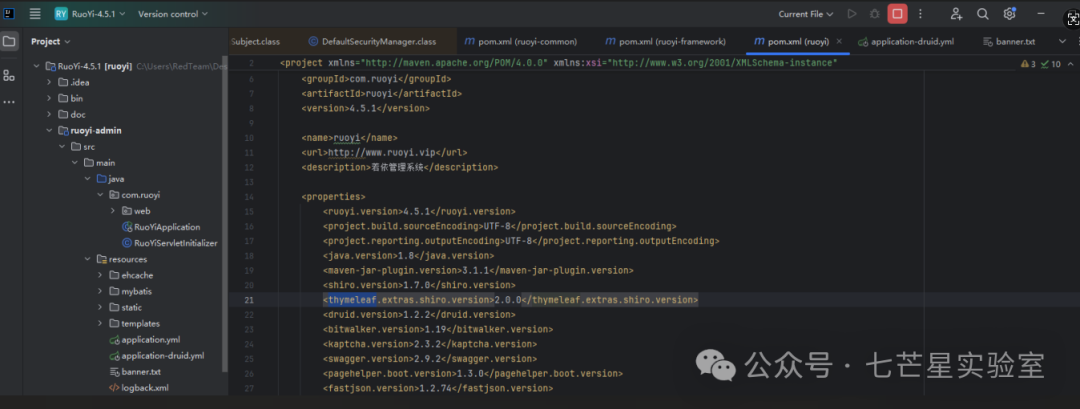Collapse the src folder

point(62,147)
